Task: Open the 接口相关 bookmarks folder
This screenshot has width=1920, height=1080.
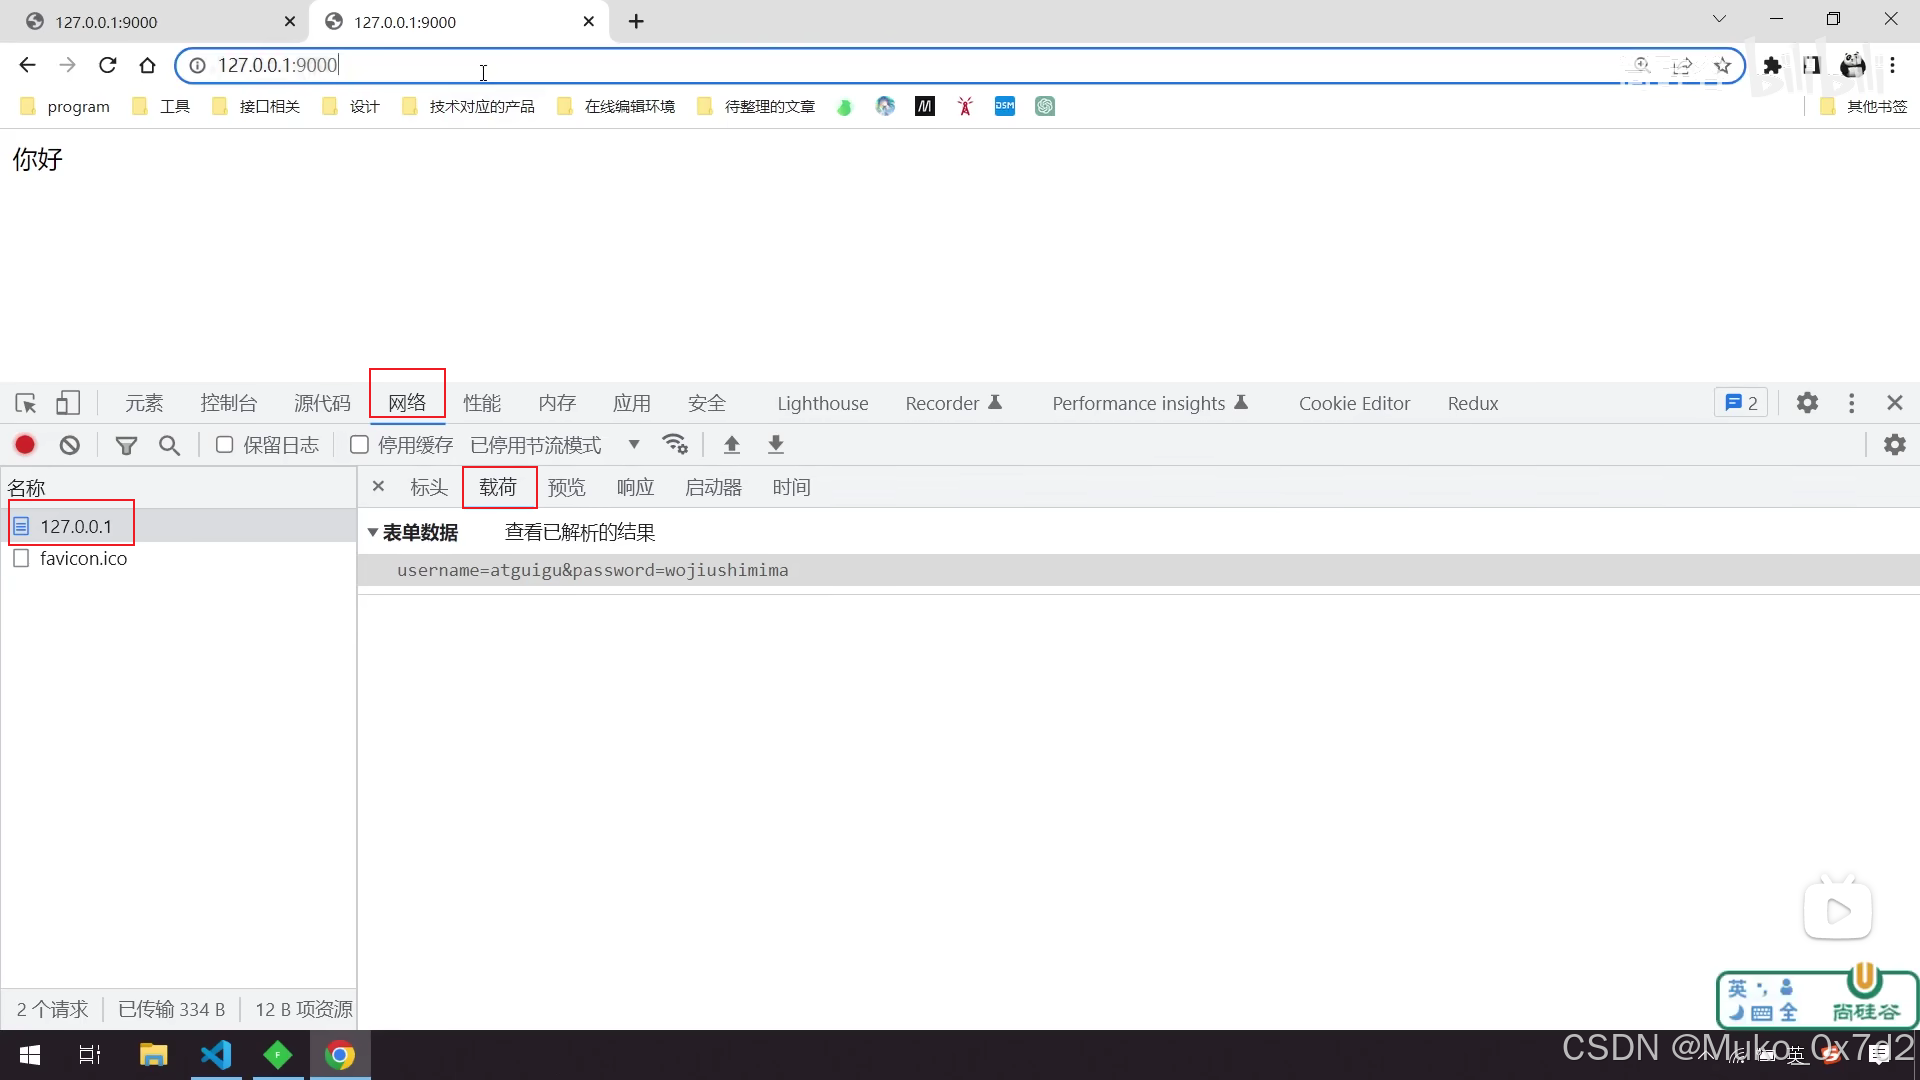Action: (x=257, y=106)
